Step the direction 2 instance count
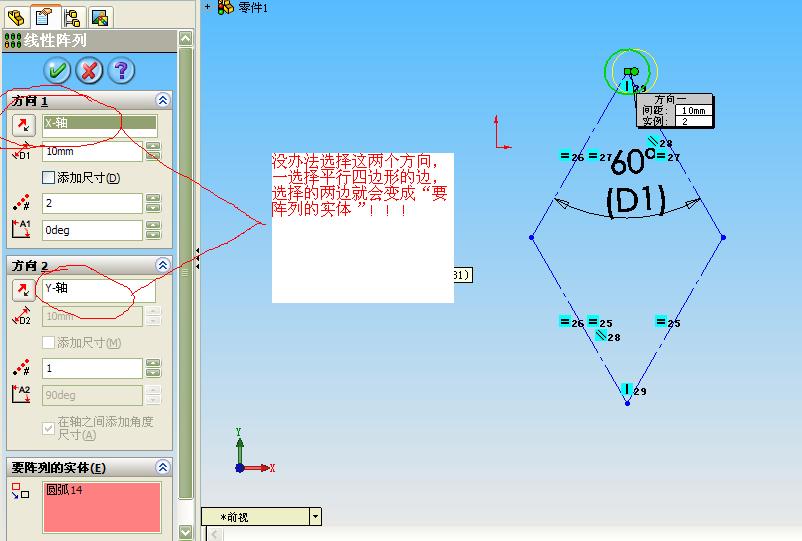The width and height of the screenshot is (802, 541). click(x=153, y=368)
